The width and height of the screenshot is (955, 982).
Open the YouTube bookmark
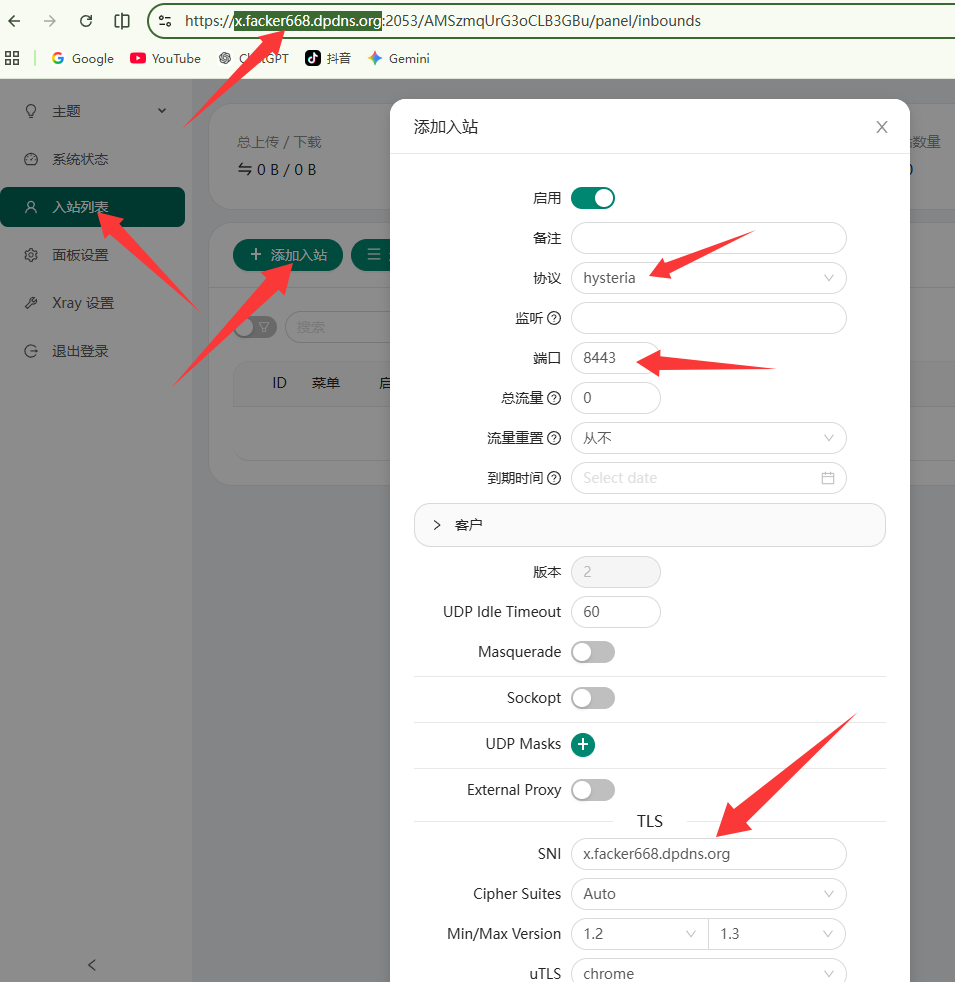165,58
